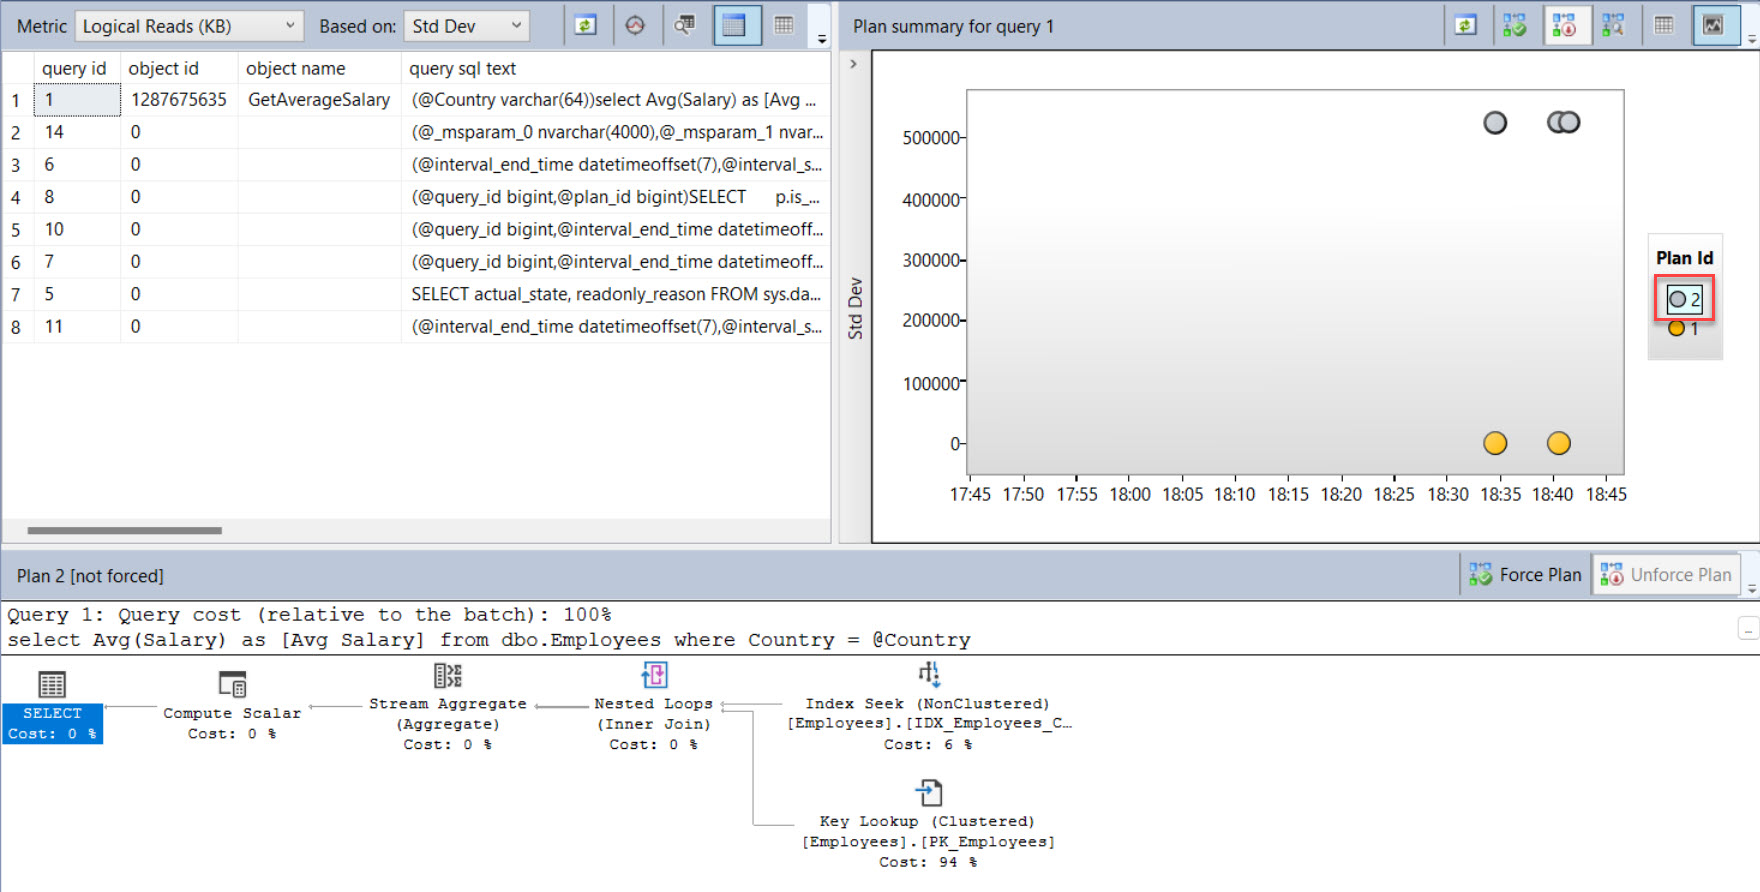
Task: Select the Key Lookup Clustered operator
Action: coord(928,824)
